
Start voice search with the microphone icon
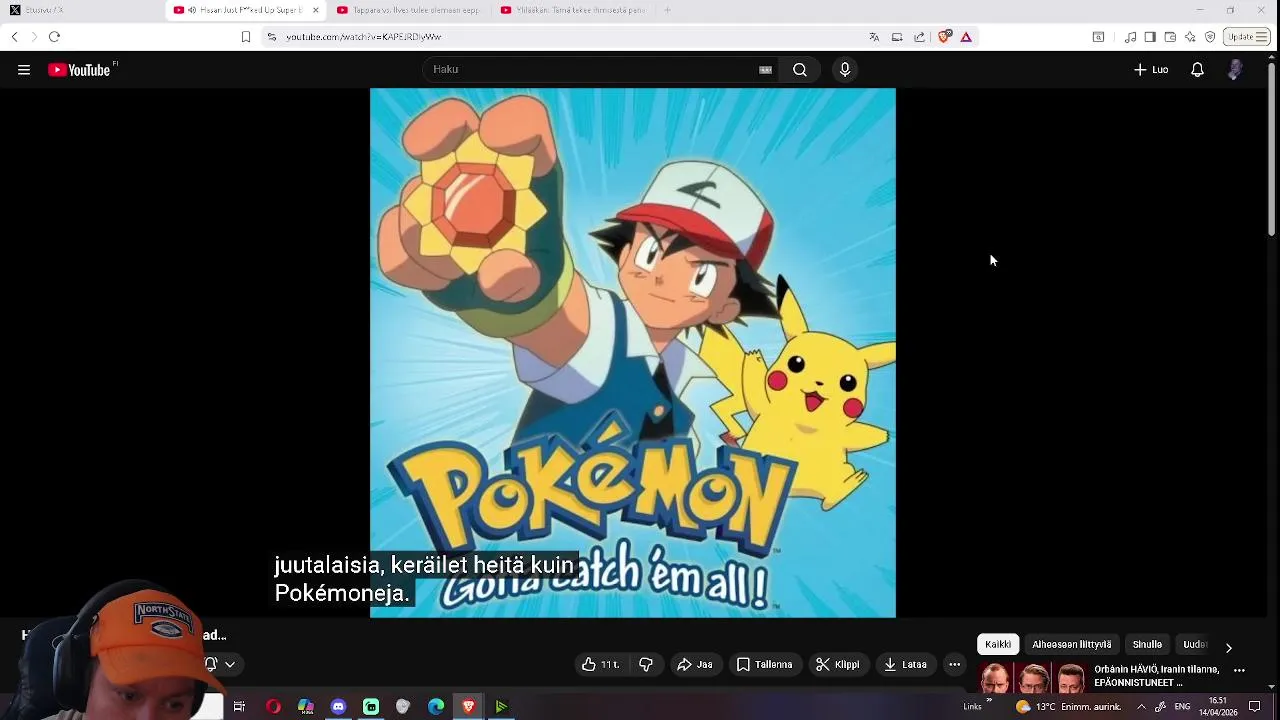tap(845, 70)
